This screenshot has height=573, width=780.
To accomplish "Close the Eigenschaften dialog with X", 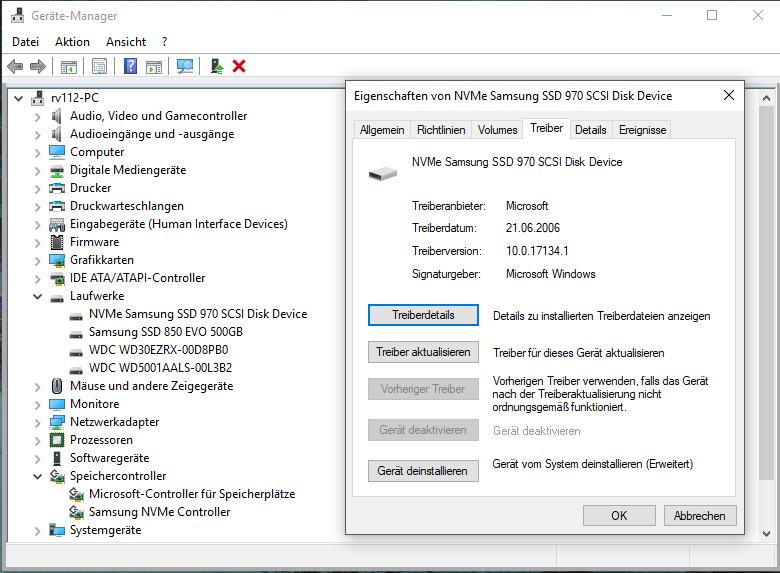I will click(729, 95).
